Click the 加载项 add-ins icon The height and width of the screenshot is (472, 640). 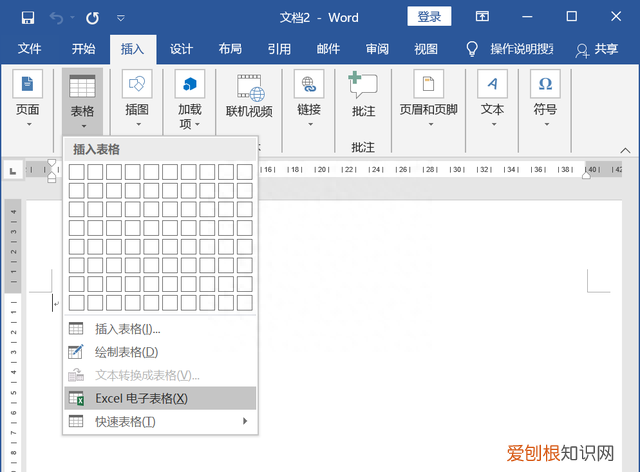(x=190, y=84)
